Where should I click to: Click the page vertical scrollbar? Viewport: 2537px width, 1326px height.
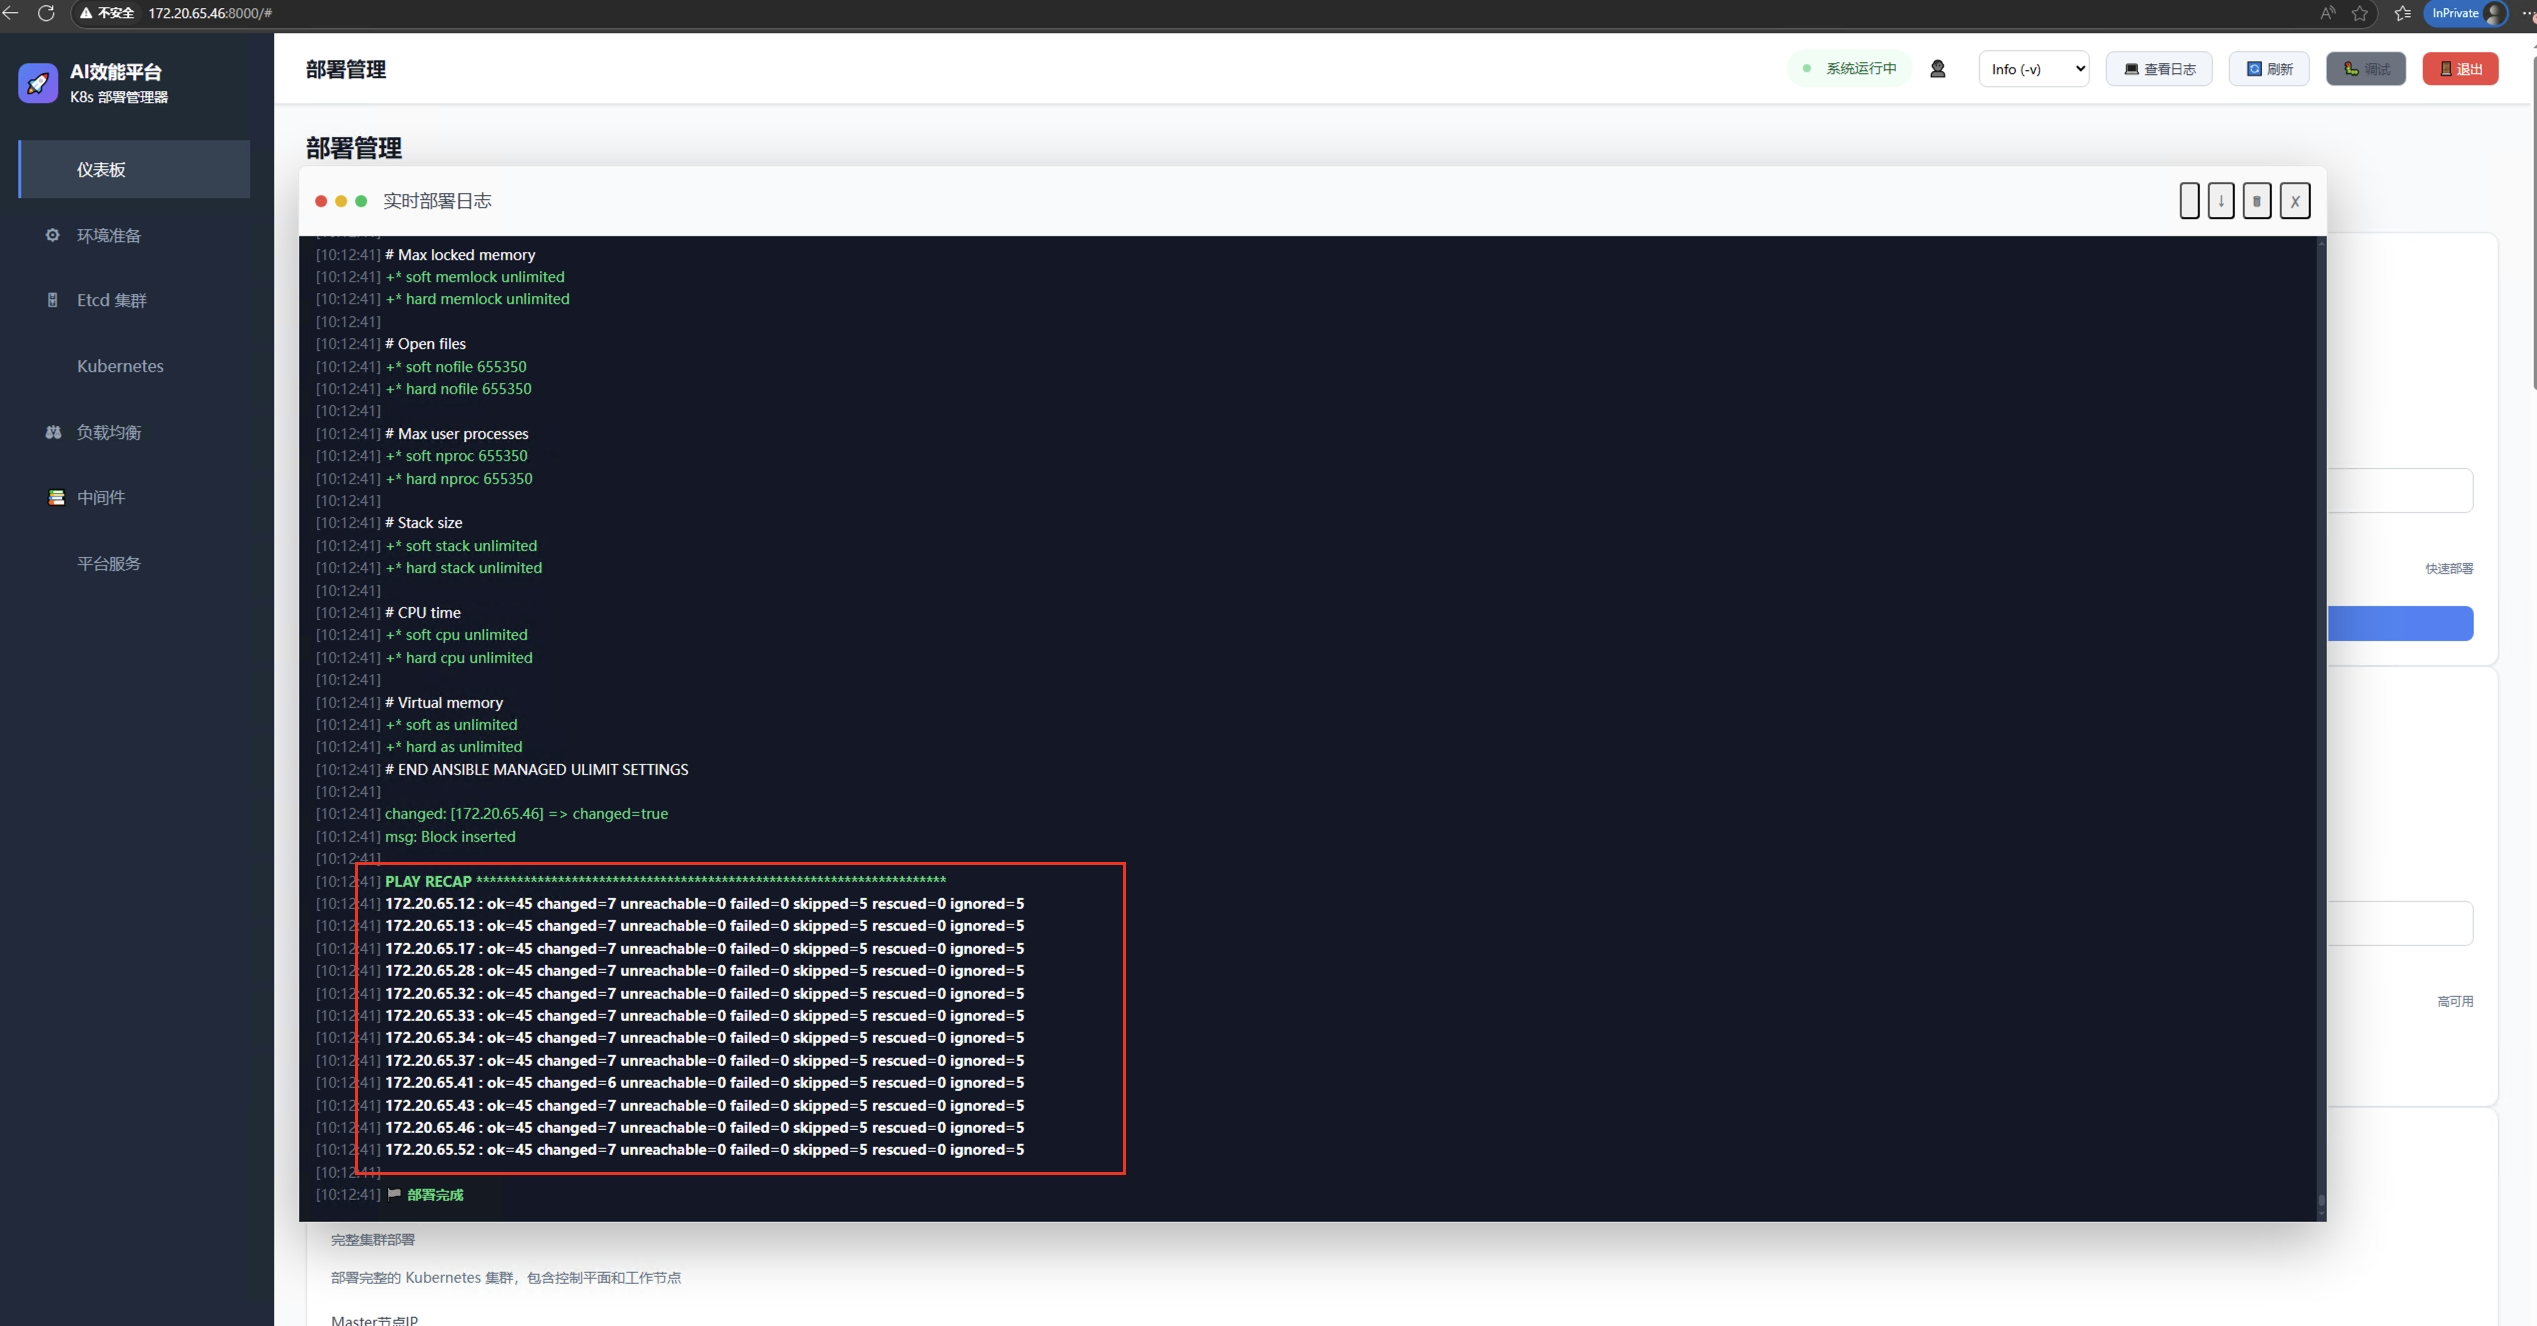pos(2532,223)
